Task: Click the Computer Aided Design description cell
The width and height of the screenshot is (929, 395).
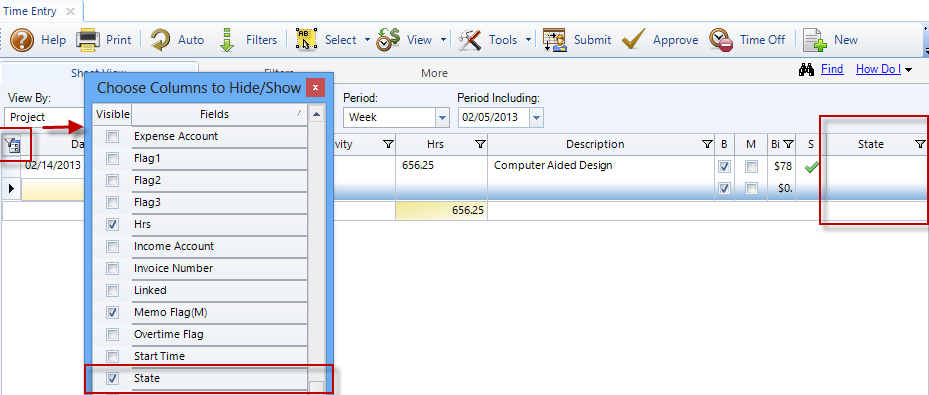Action: [x=600, y=166]
